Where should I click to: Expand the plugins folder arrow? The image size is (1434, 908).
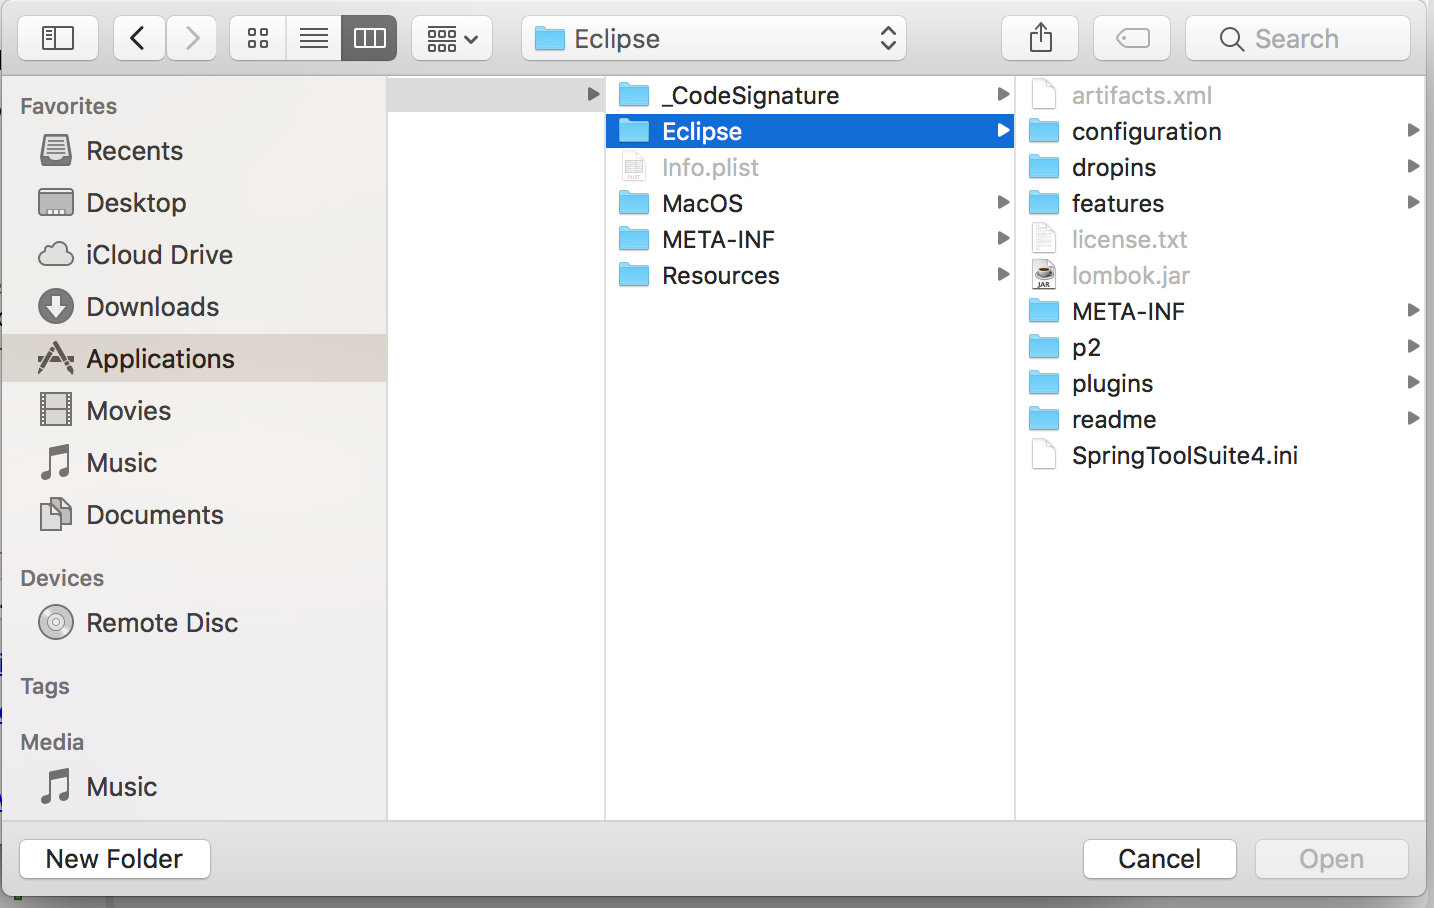coord(1413,383)
